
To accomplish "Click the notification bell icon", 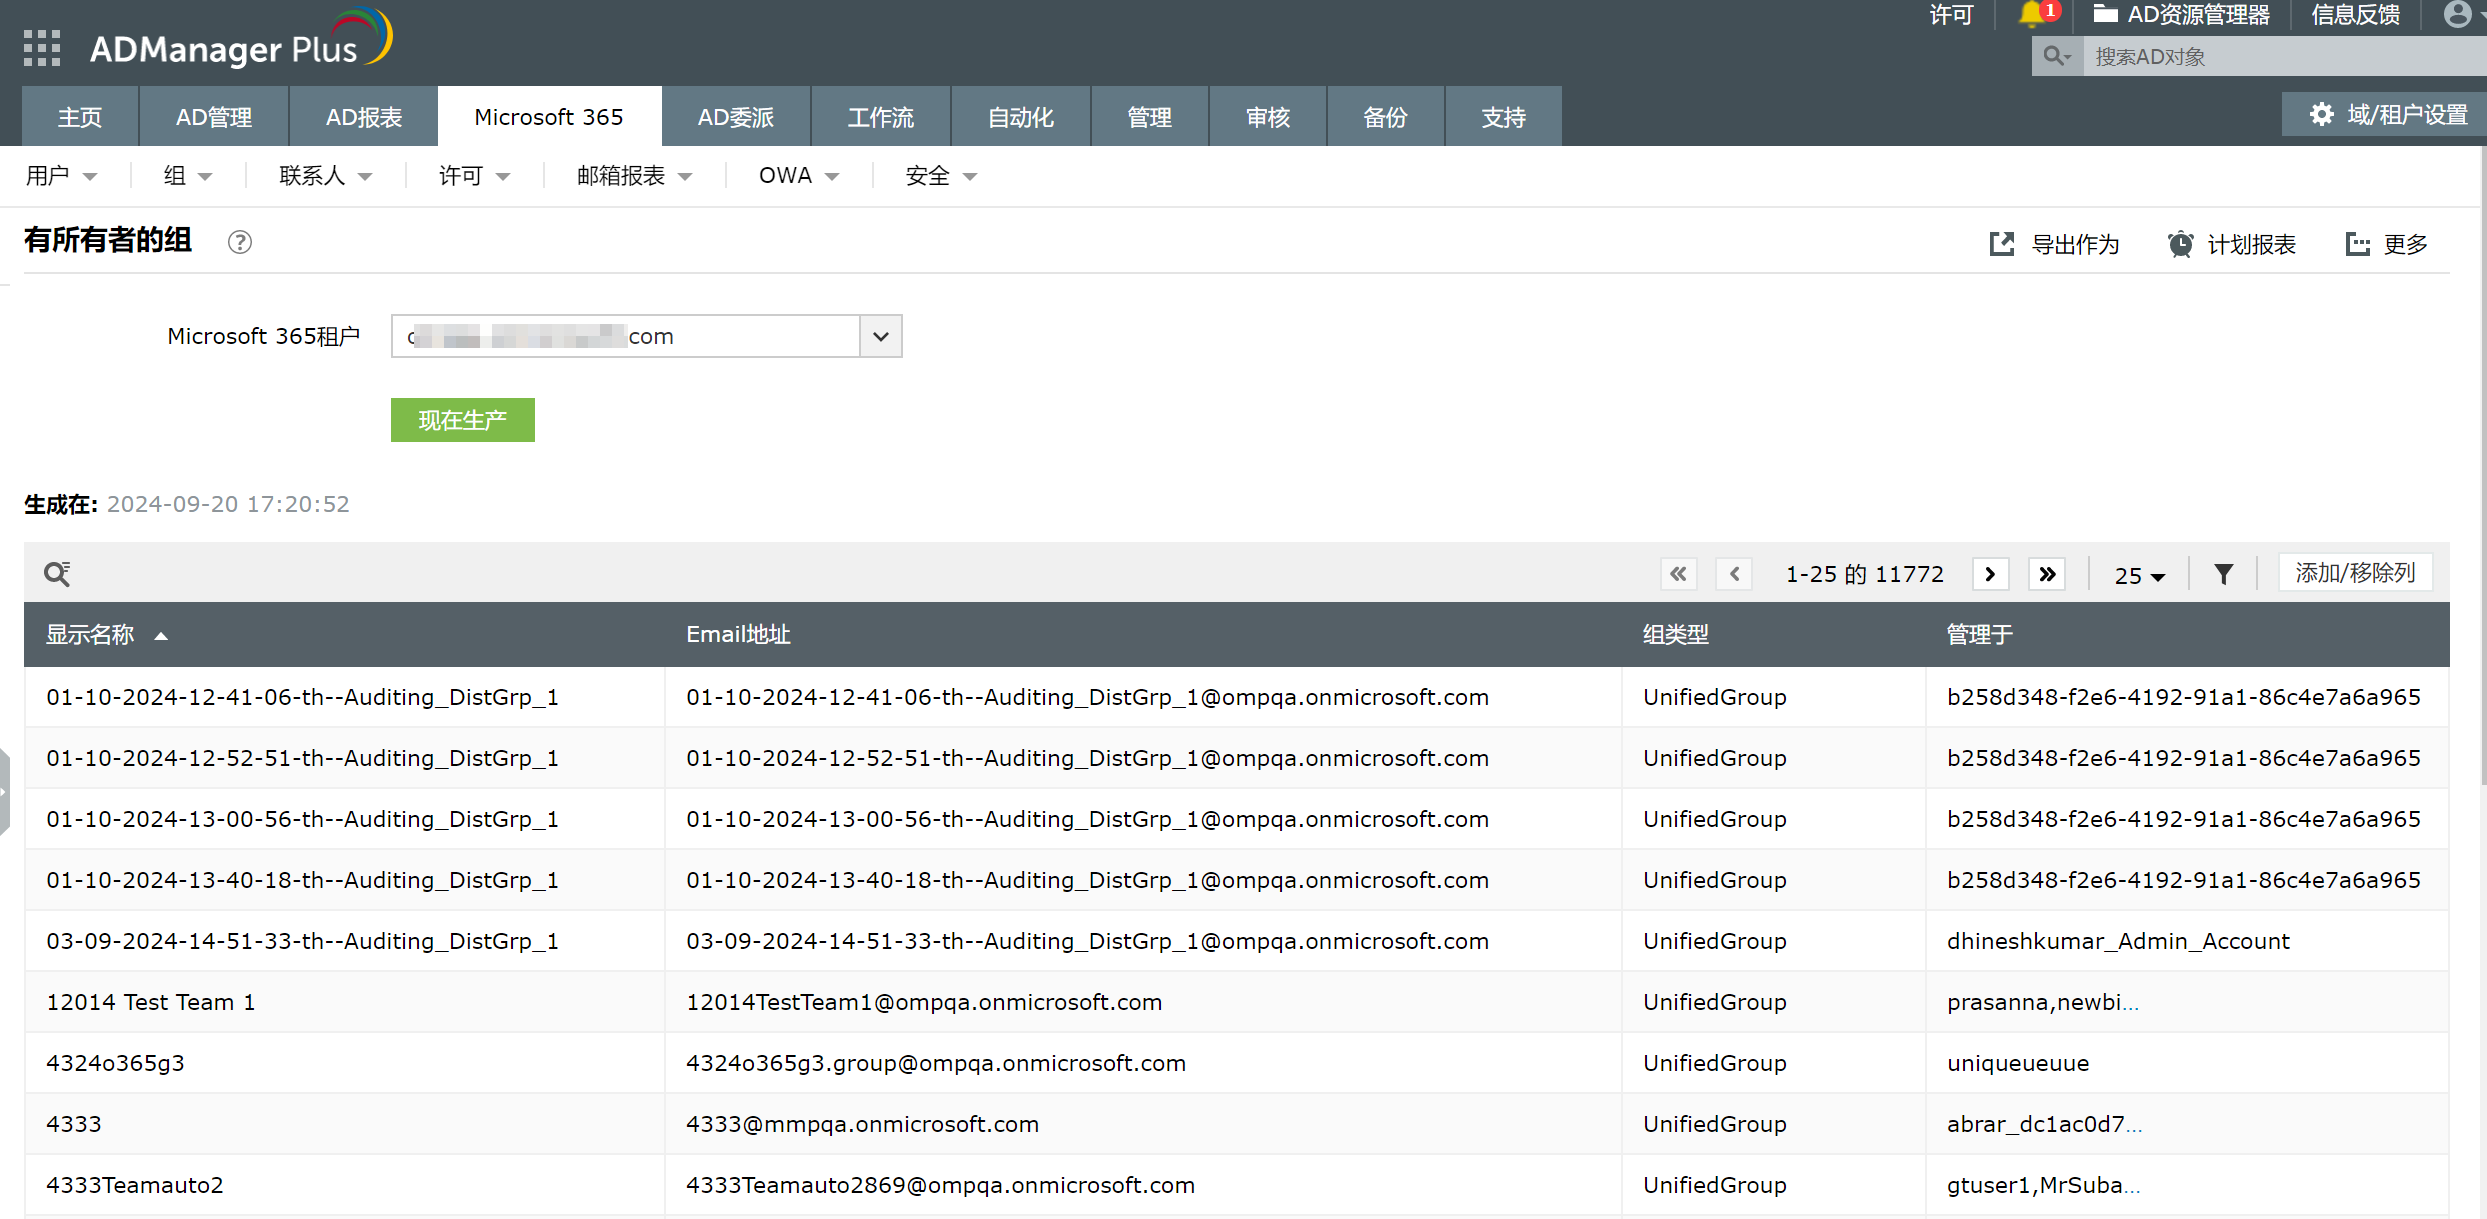I will 2031,14.
